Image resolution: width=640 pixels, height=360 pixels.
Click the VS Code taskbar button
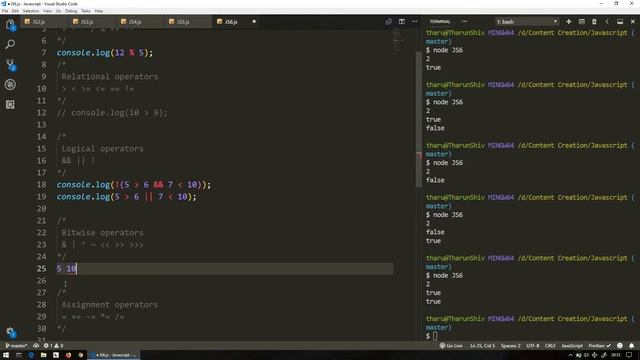114,355
